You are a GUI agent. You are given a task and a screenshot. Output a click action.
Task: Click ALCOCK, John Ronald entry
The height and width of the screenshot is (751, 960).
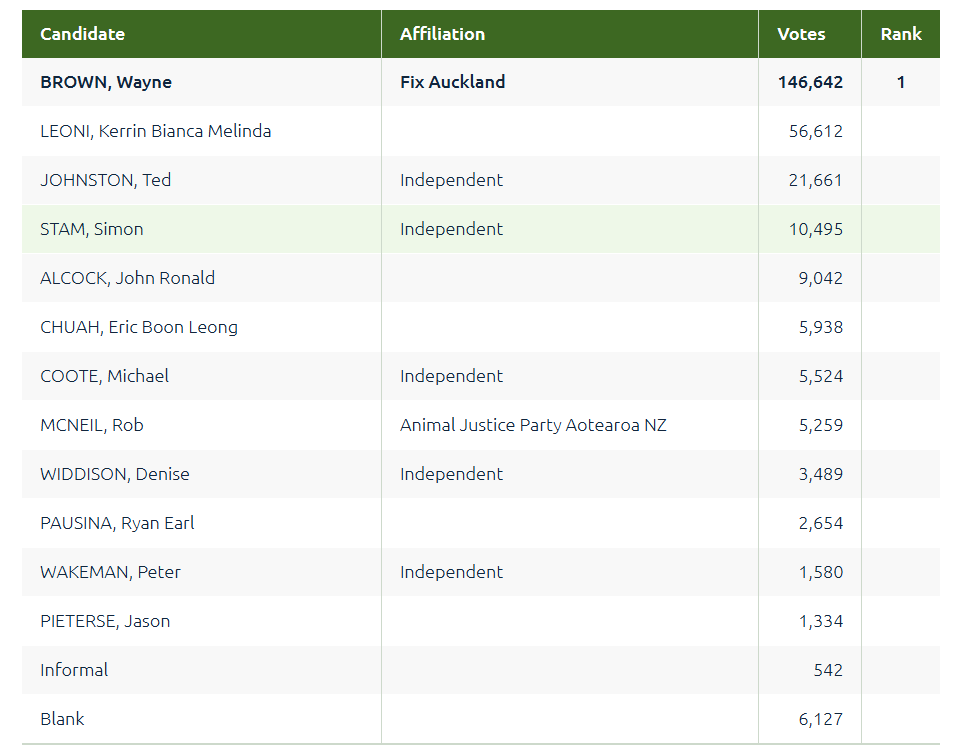(127, 278)
